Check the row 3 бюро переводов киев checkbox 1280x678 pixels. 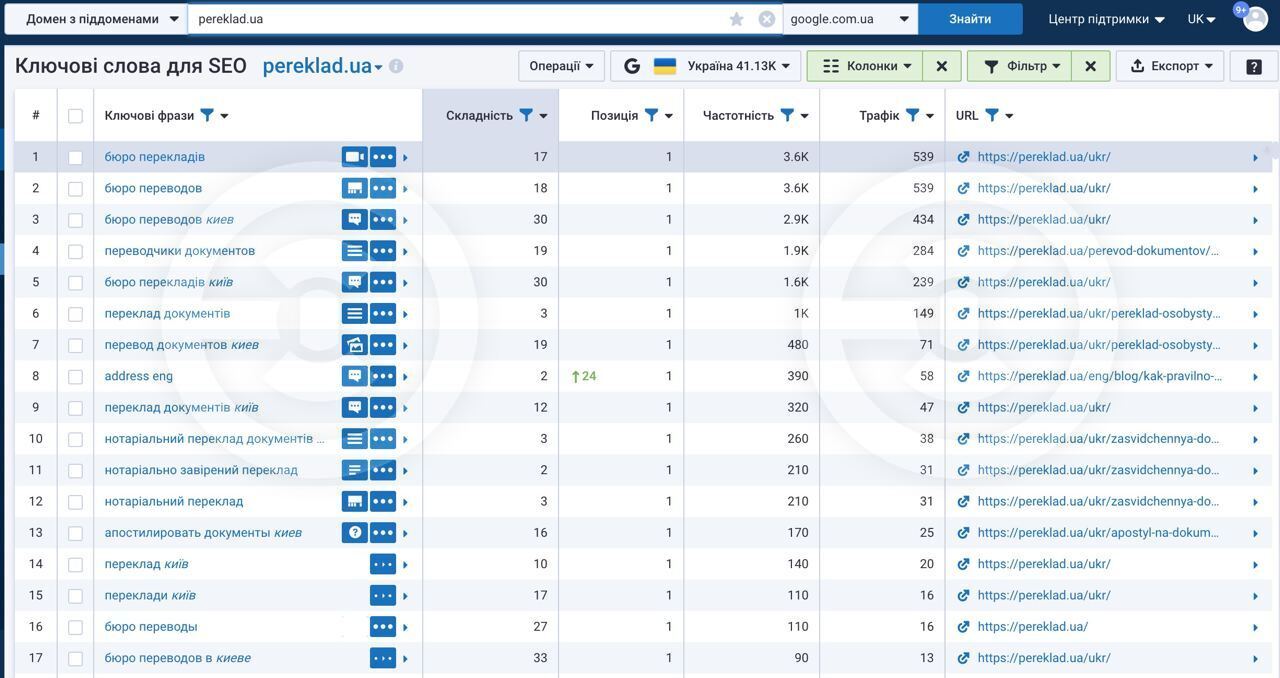point(75,220)
